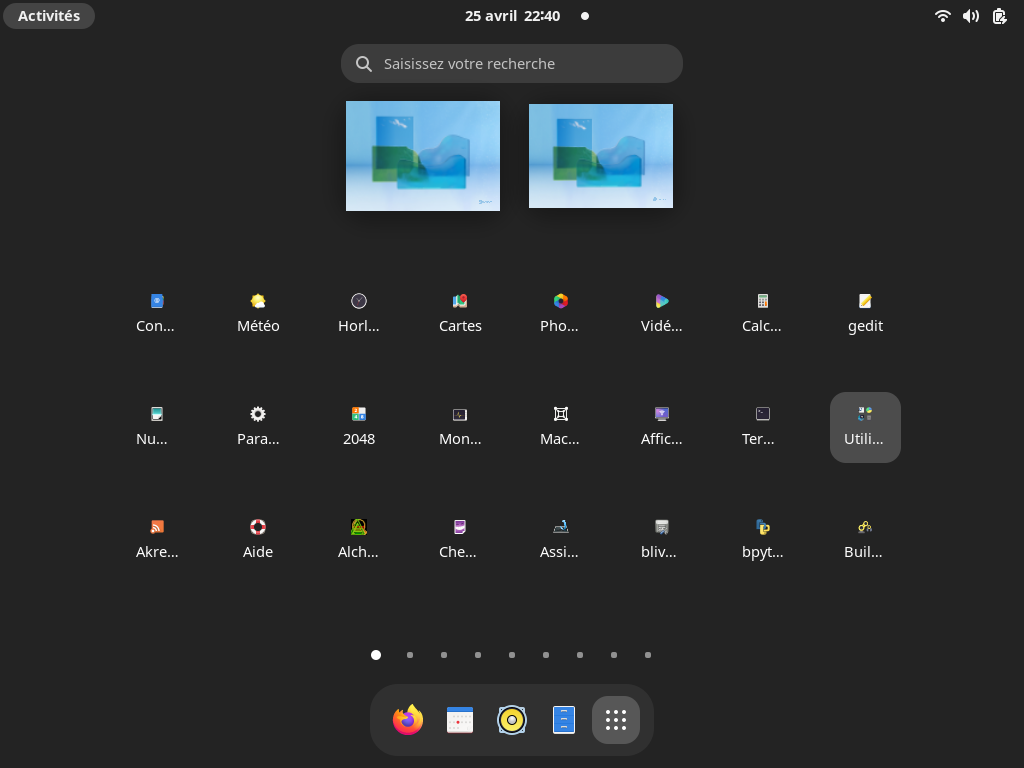Screen dimensions: 1024x768
Task: Launch the Terminal app
Action: click(x=762, y=414)
